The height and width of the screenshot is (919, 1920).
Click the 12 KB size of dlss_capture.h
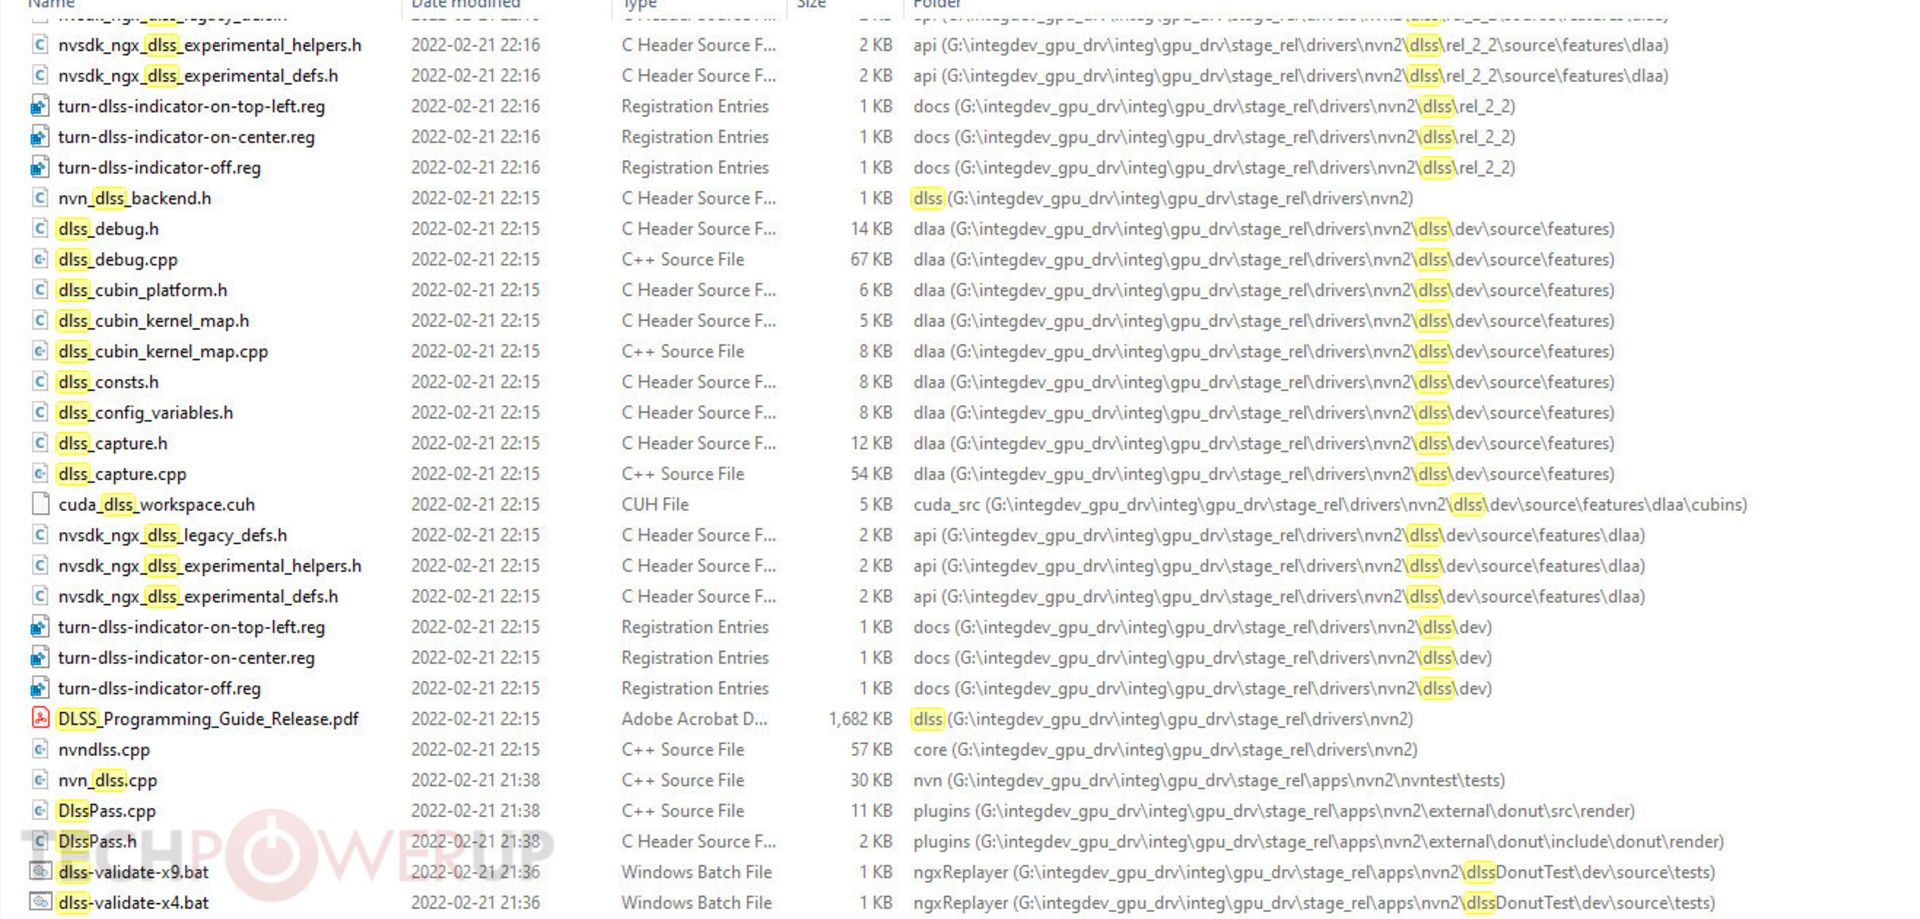[x=871, y=443]
